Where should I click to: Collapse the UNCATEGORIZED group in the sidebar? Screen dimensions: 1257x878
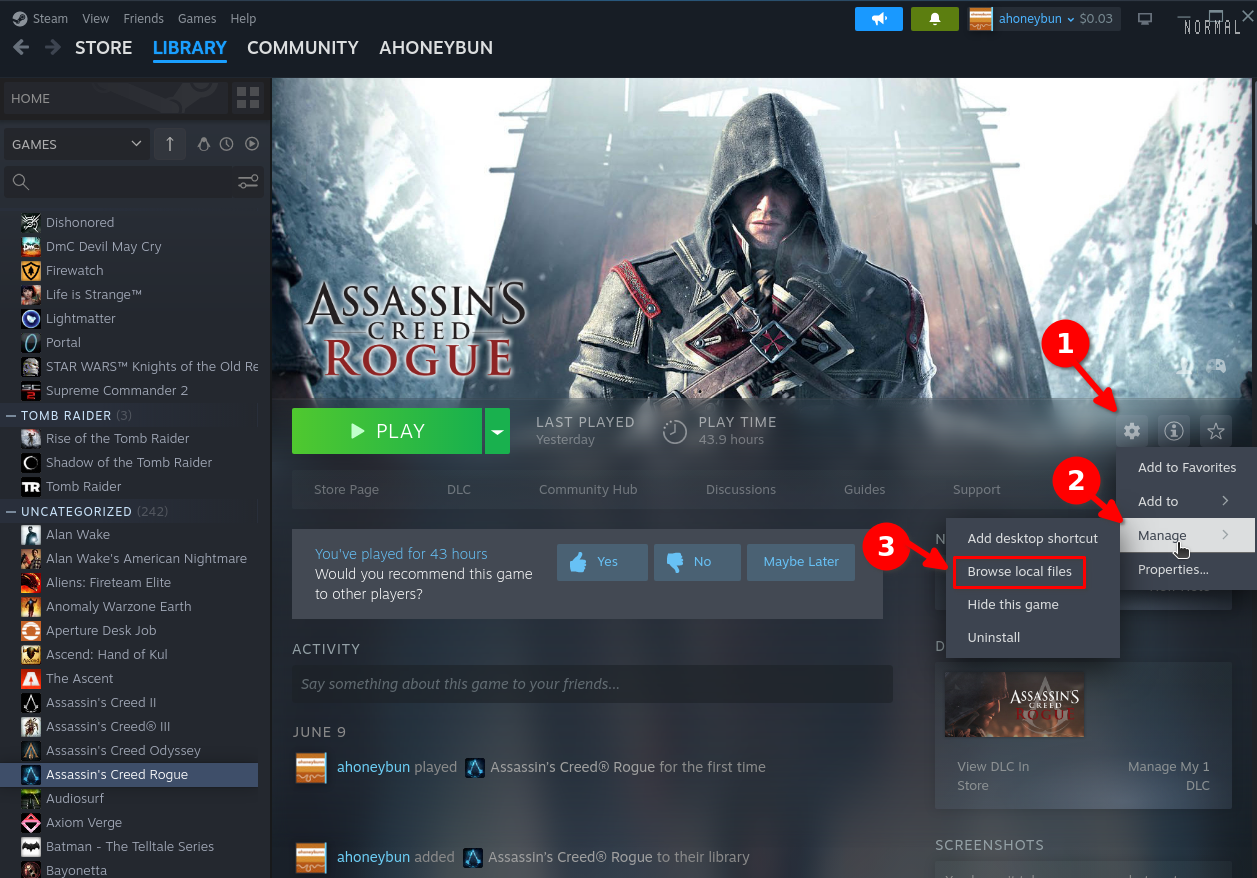click(9, 511)
